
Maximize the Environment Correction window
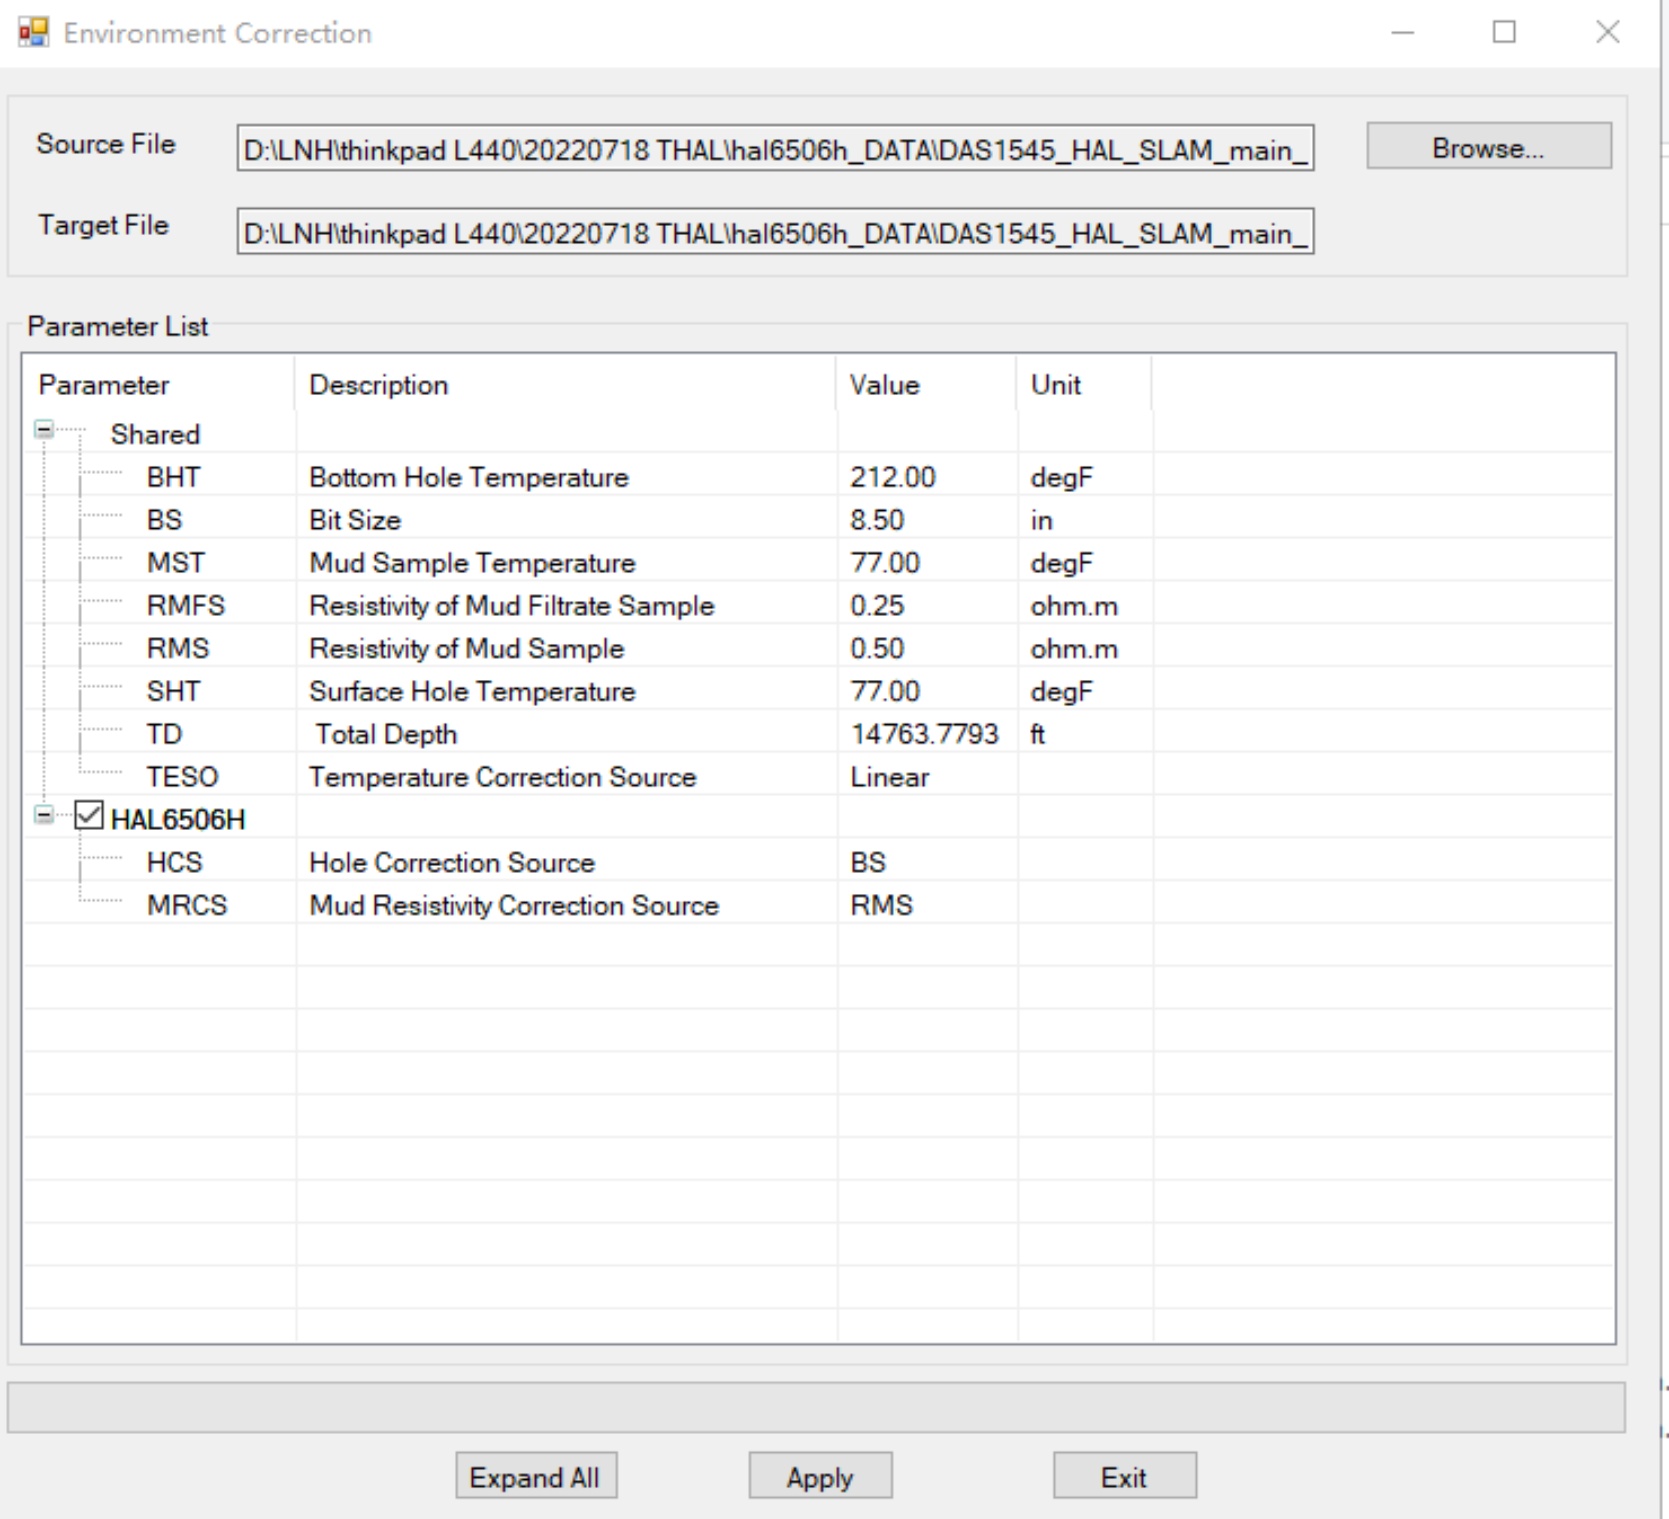pos(1504,33)
